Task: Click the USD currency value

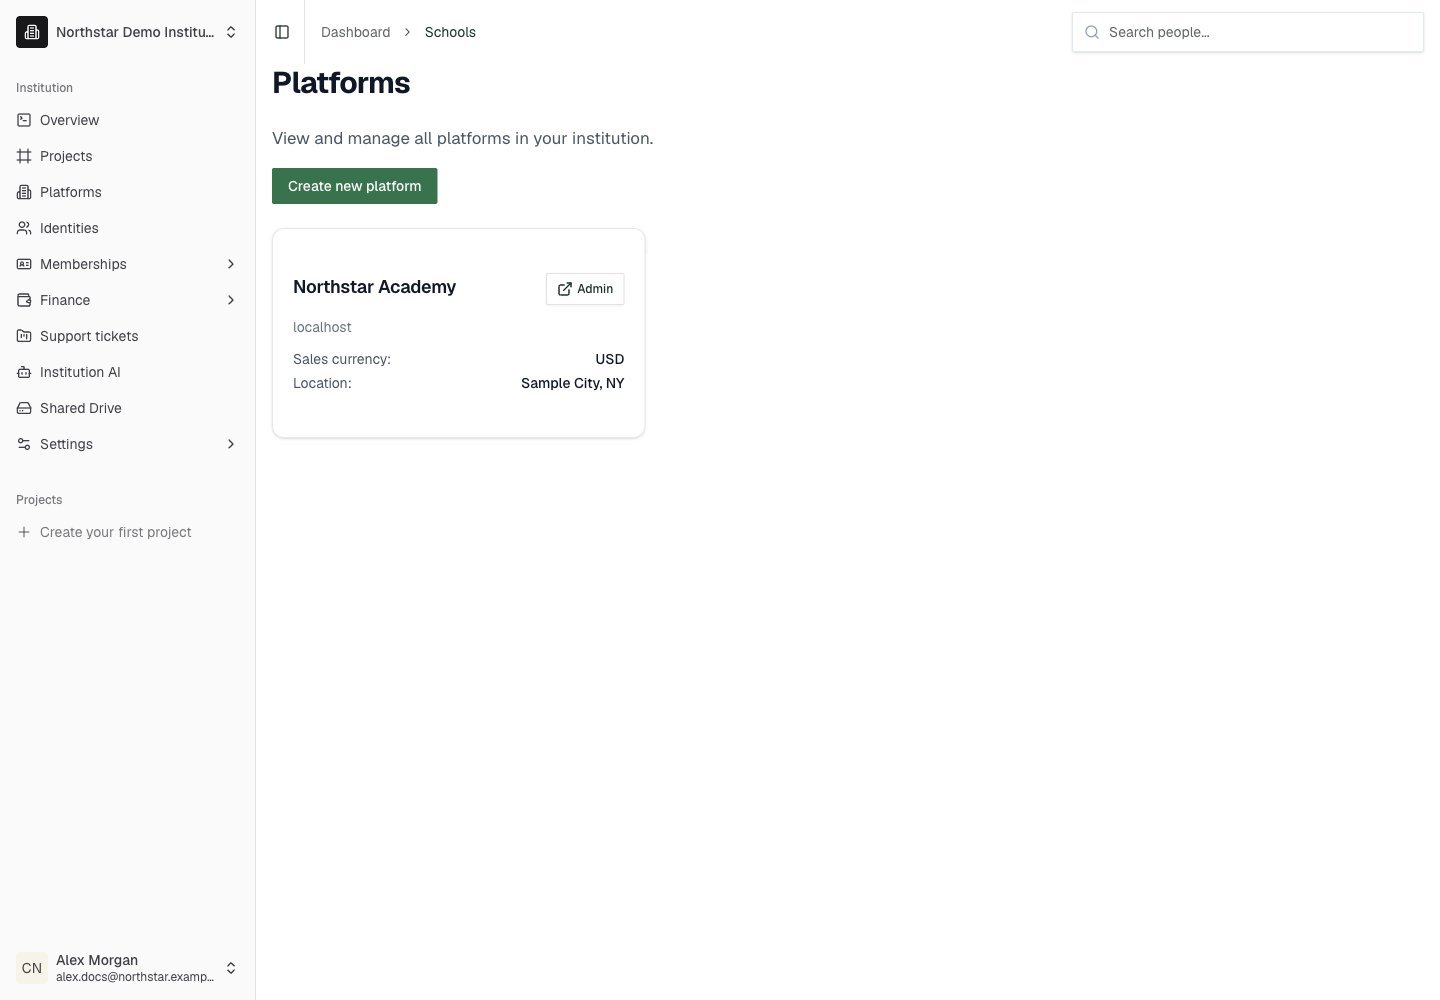Action: 610,359
